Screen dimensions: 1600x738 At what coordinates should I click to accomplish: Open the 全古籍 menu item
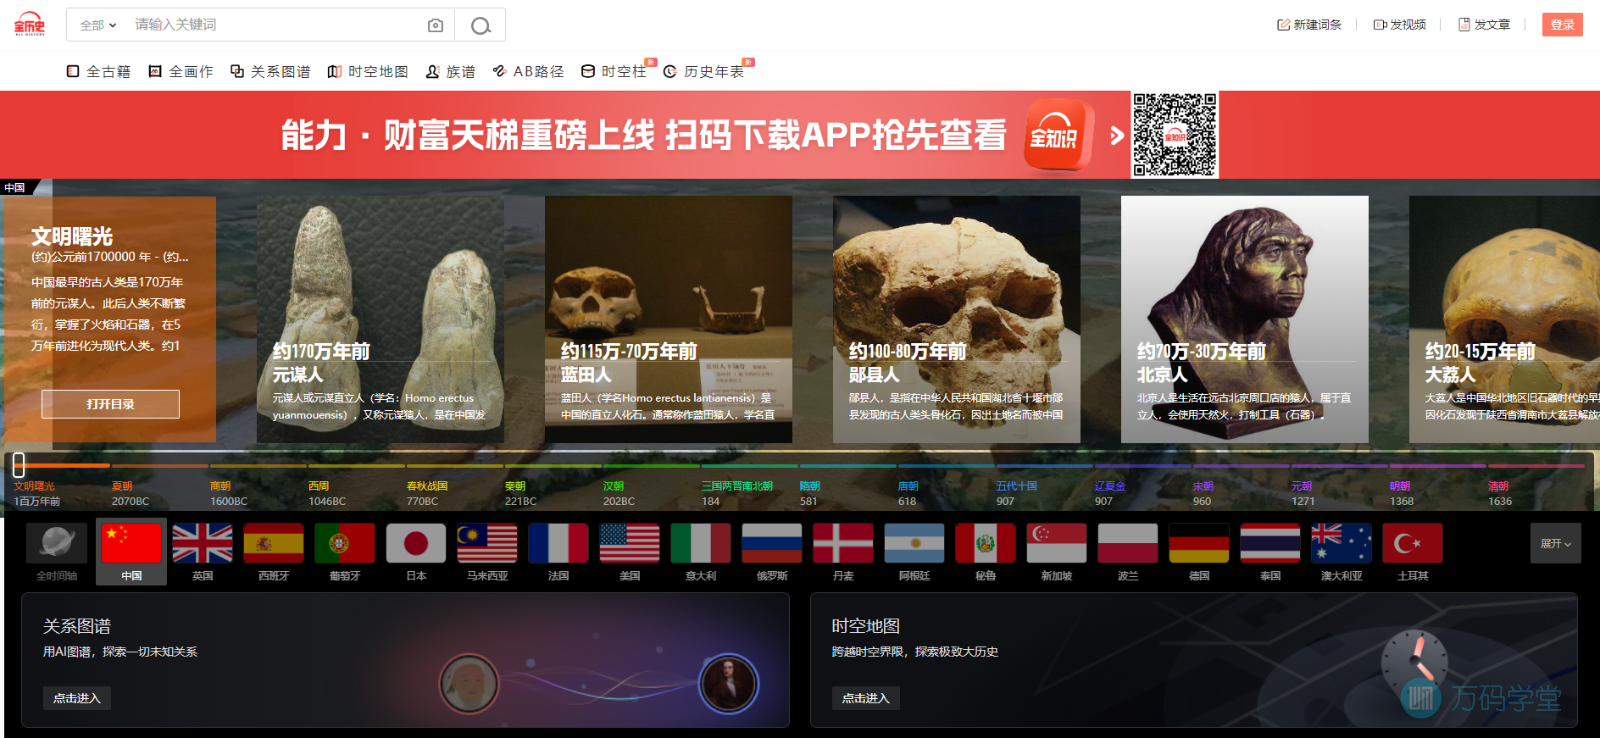tap(99, 71)
